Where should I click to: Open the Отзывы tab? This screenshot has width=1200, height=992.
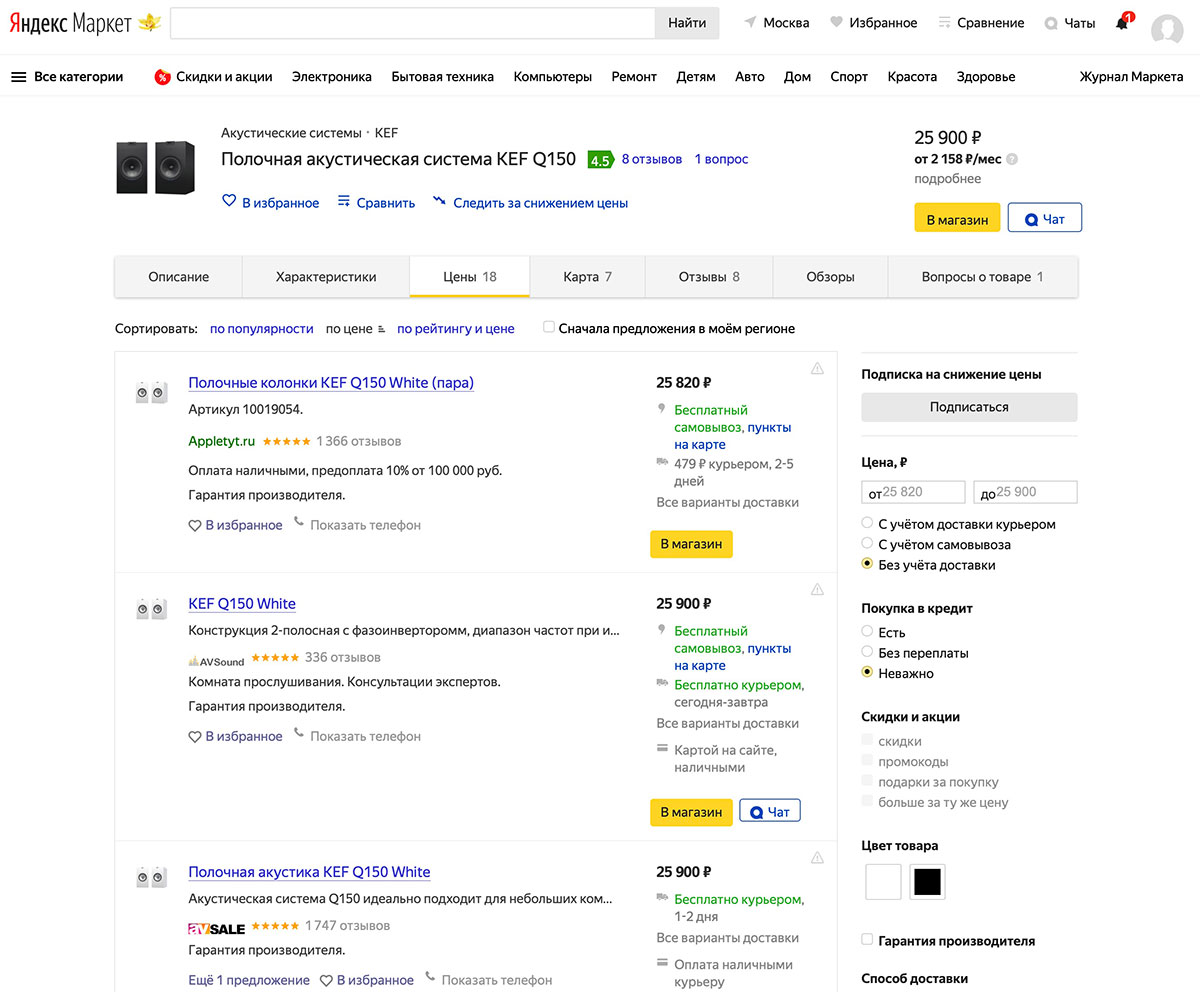709,277
